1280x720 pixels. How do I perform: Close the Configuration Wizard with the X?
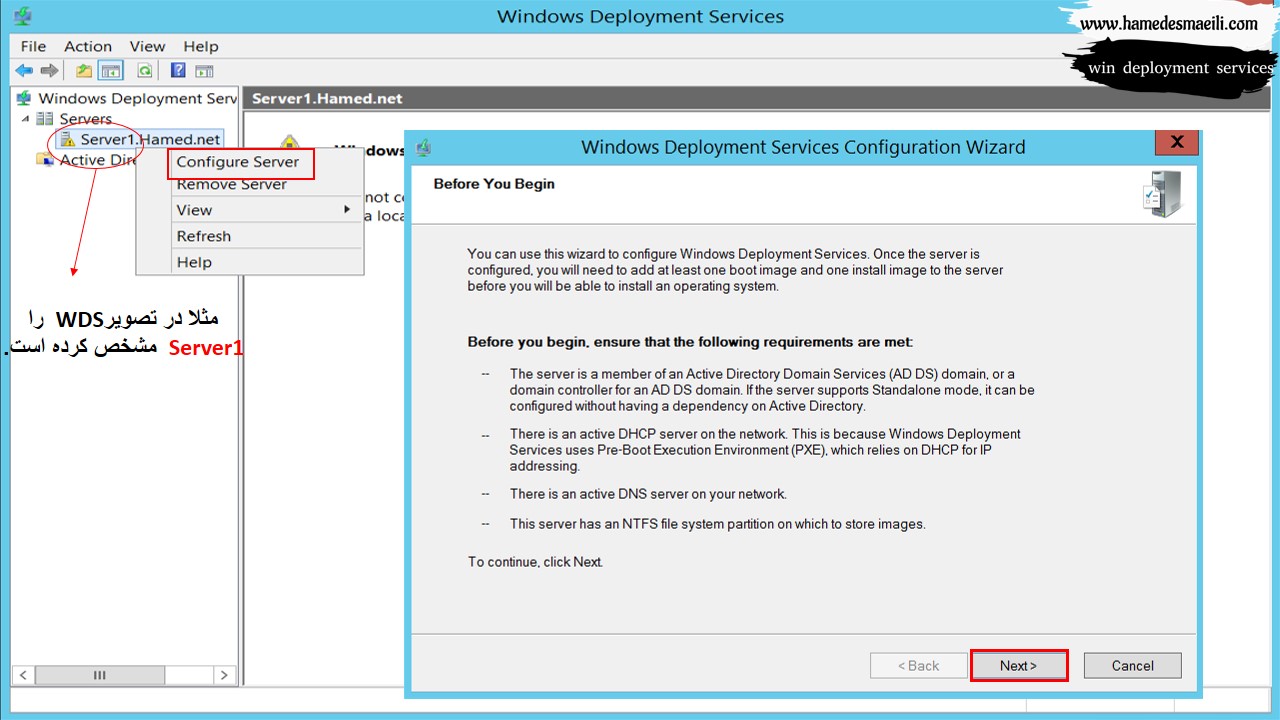pos(1177,142)
